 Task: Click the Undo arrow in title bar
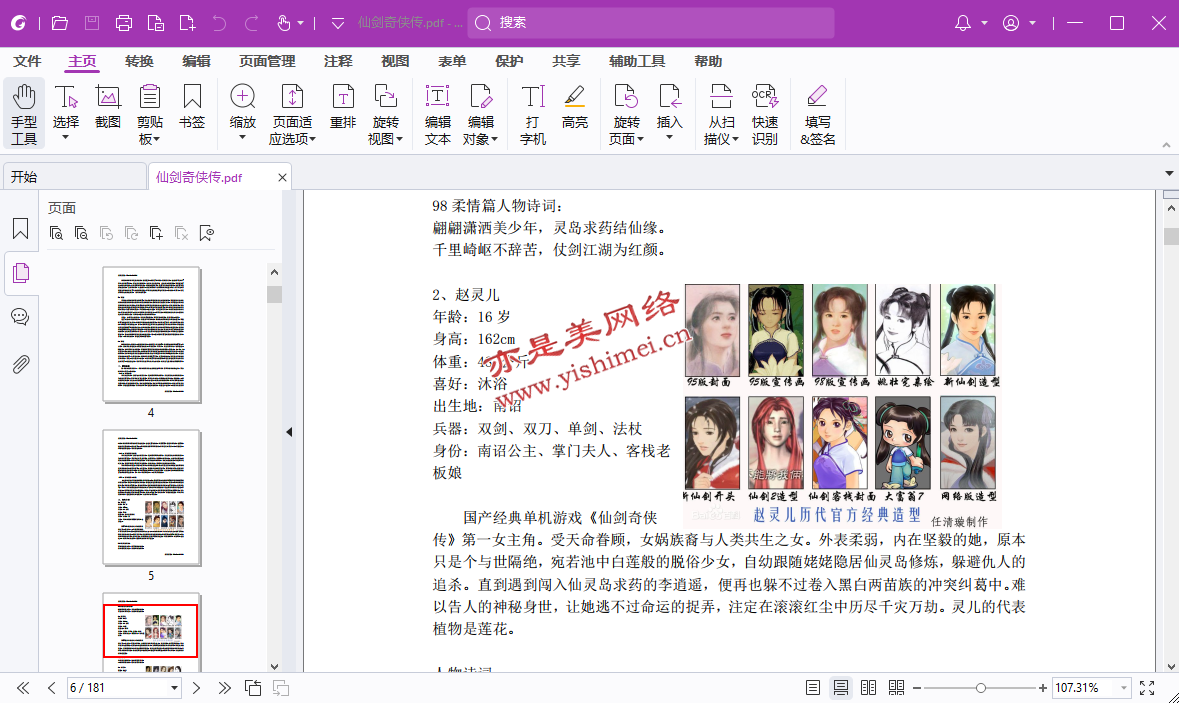[x=219, y=23]
